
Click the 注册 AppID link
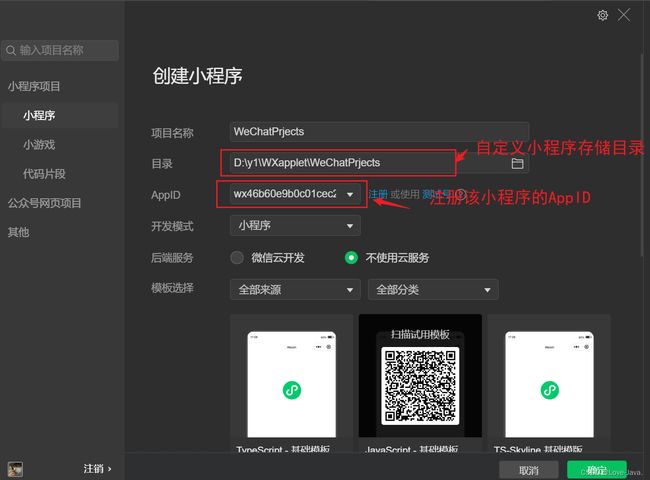point(378,194)
